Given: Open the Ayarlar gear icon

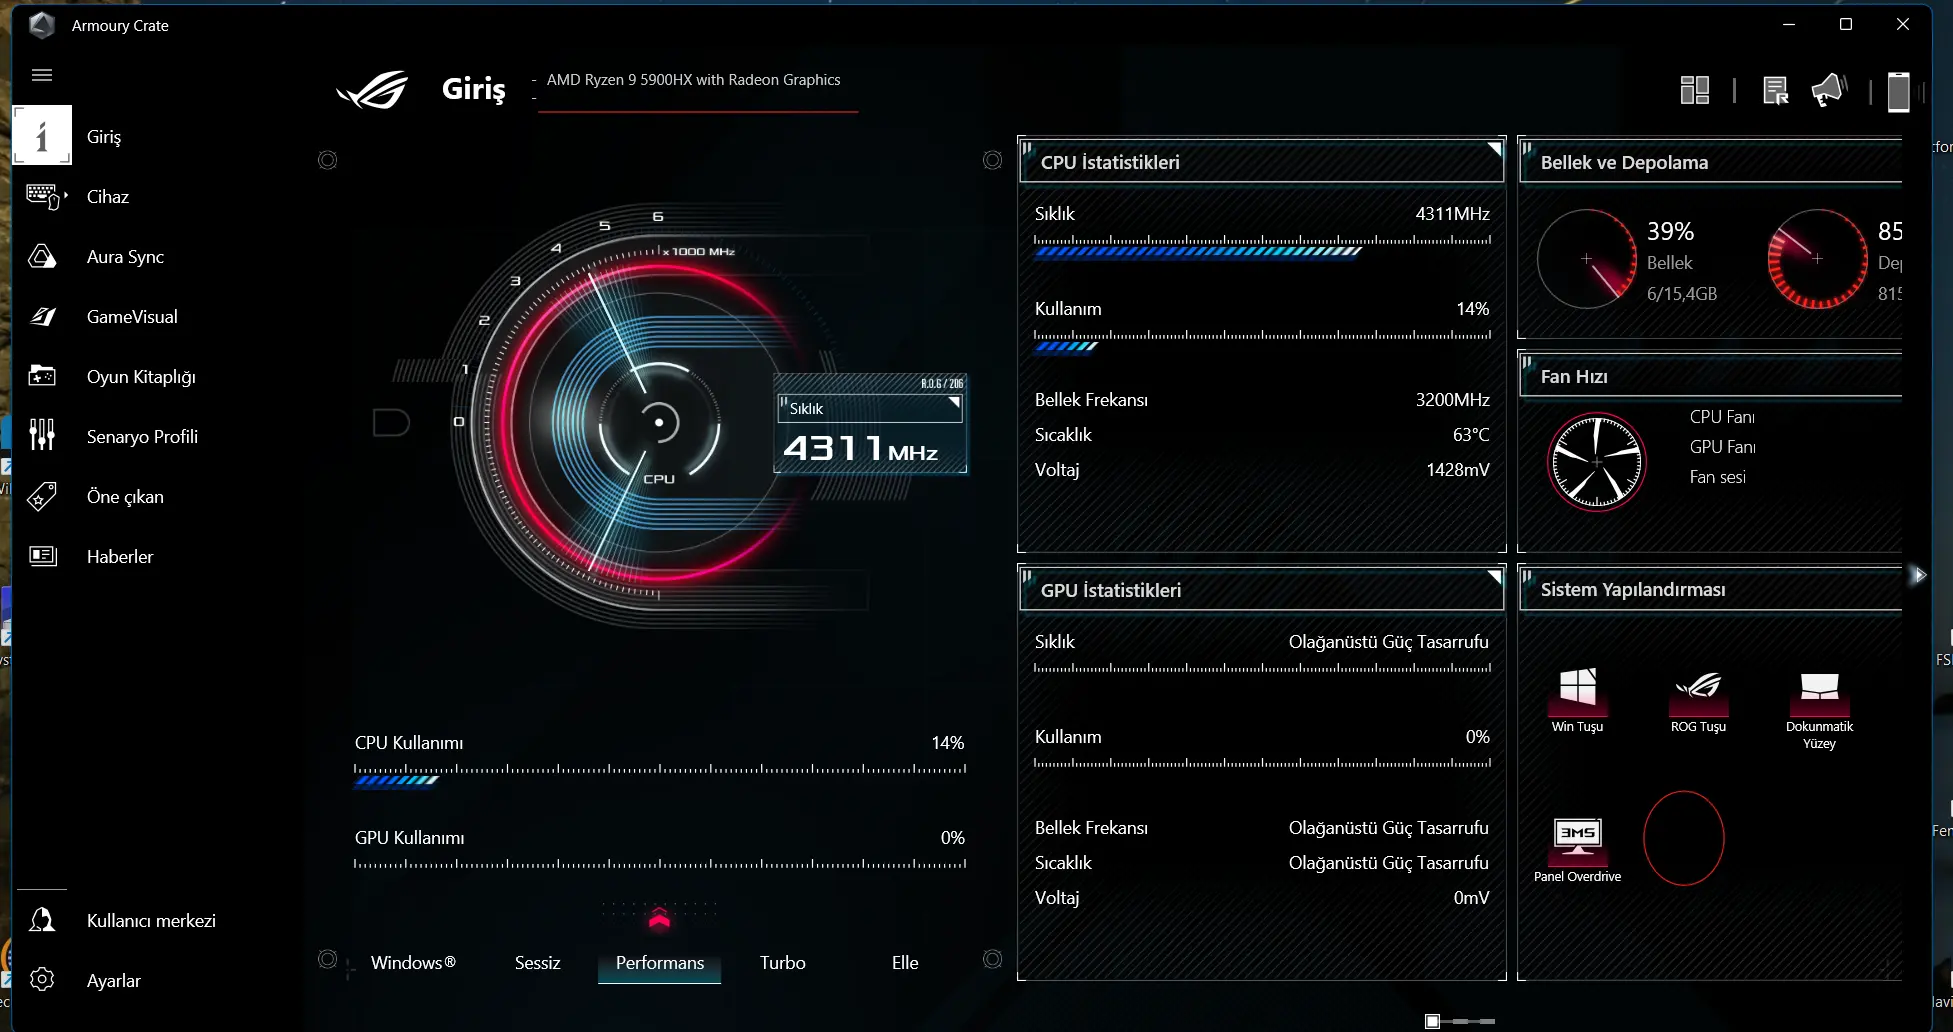Looking at the screenshot, I should tap(42, 980).
